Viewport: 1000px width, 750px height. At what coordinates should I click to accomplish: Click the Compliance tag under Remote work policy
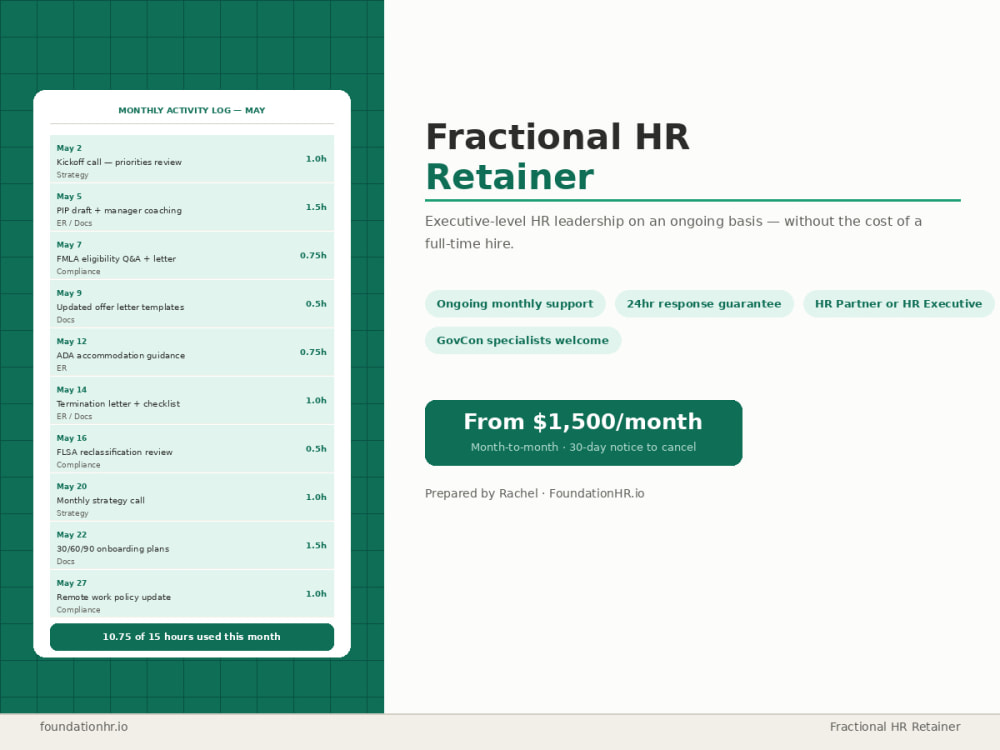[78, 610]
